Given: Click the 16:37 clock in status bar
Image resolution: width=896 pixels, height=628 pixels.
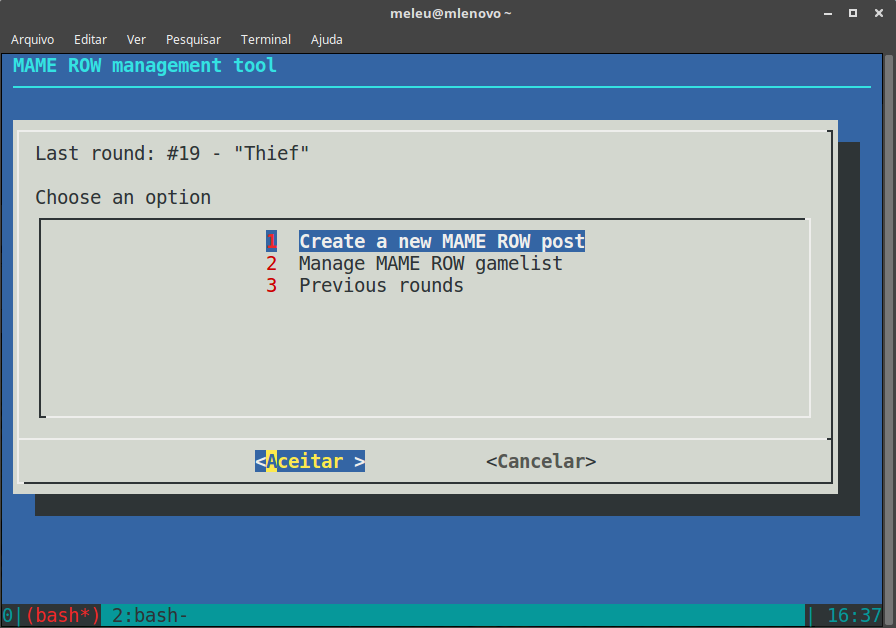Looking at the screenshot, I should pos(854,616).
